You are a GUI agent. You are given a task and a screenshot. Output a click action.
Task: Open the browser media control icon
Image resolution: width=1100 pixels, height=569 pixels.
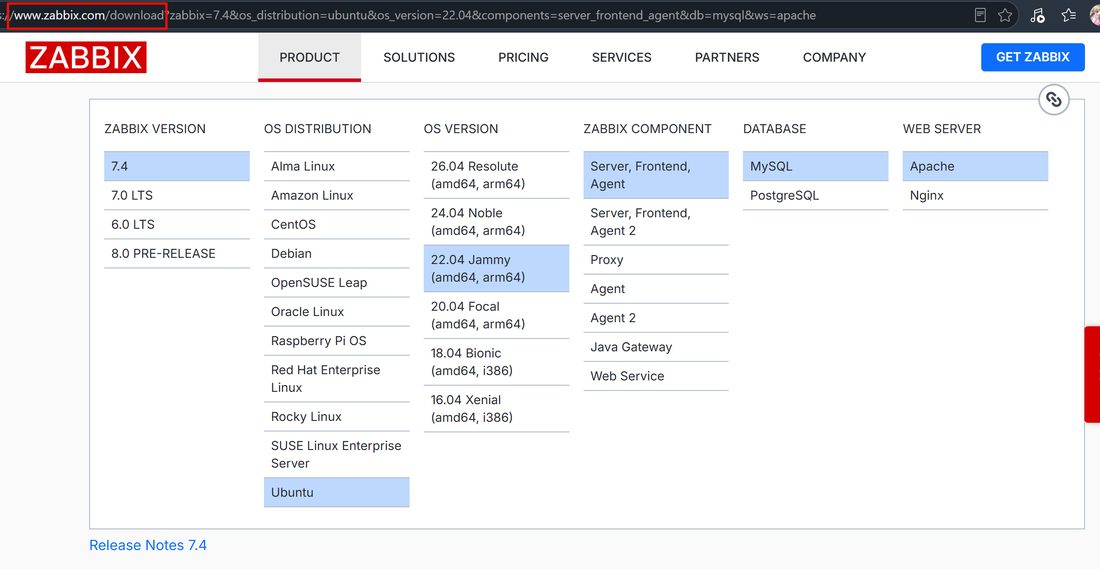click(1038, 15)
